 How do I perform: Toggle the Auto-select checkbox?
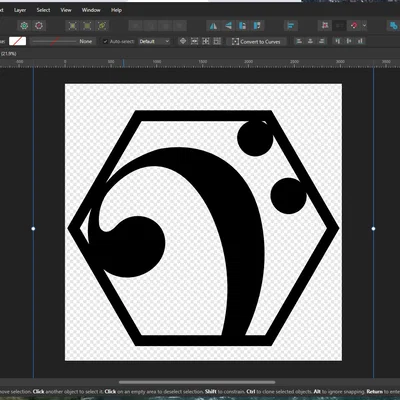click(x=105, y=41)
